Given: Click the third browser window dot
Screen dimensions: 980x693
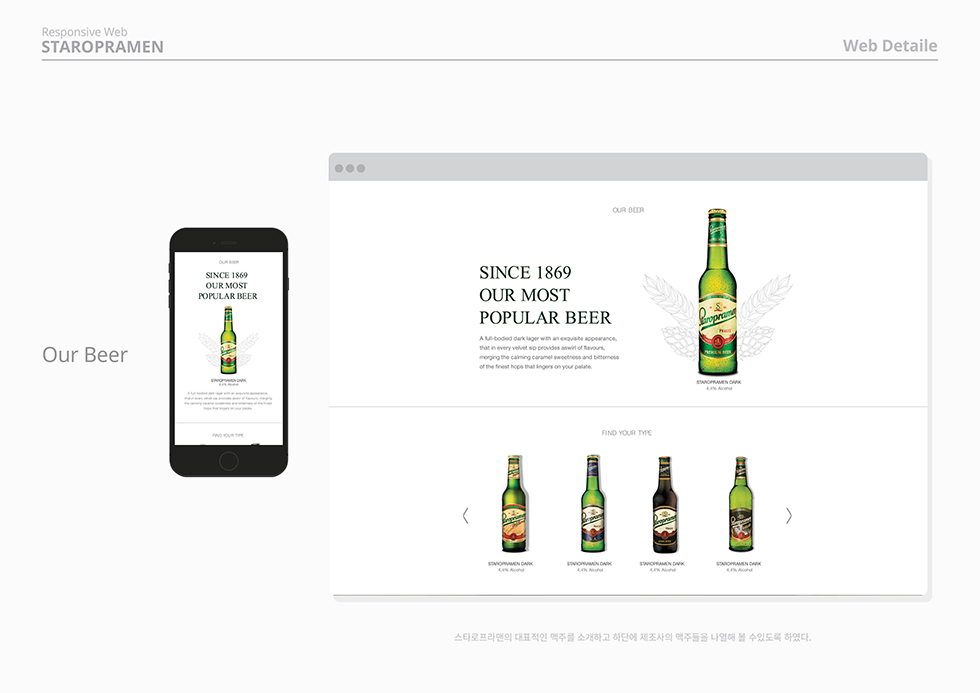Looking at the screenshot, I should point(361,168).
